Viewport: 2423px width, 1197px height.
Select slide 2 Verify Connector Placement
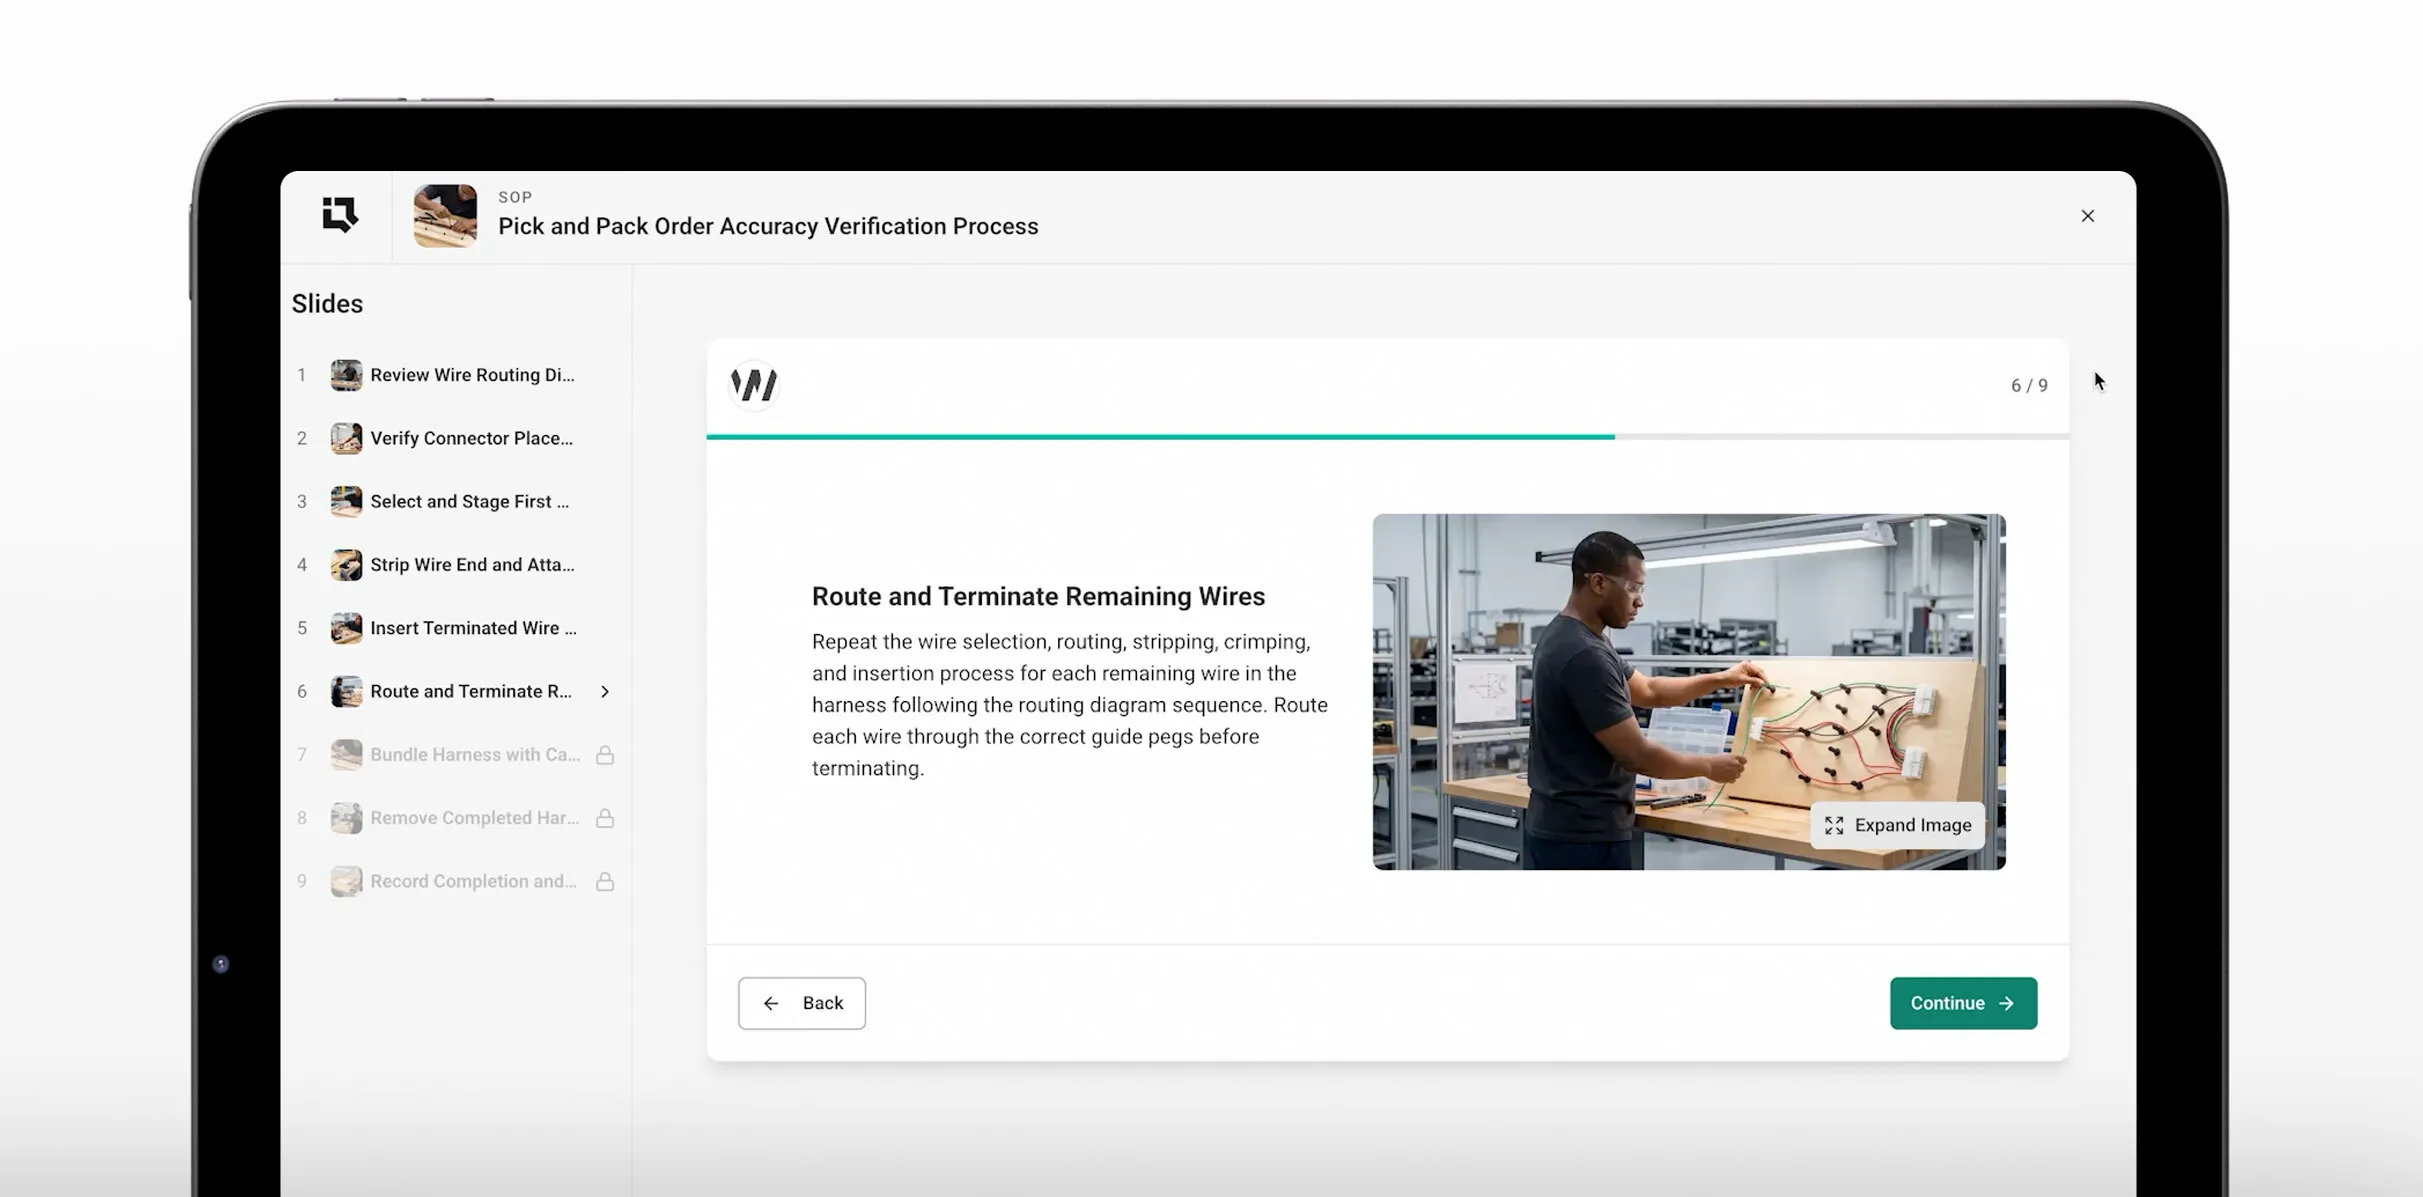click(455, 438)
